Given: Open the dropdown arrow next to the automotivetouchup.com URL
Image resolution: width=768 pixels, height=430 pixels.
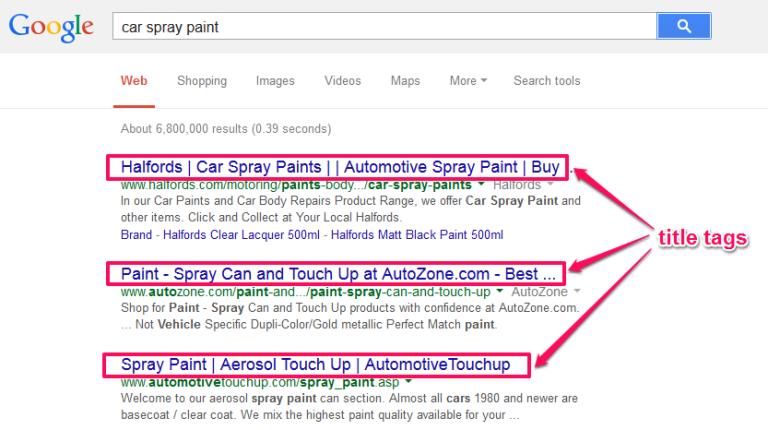Looking at the screenshot, I should [x=408, y=381].
